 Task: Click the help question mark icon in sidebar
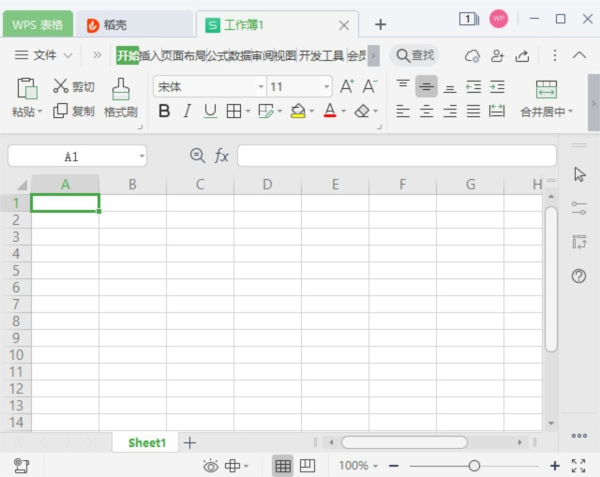[x=578, y=276]
